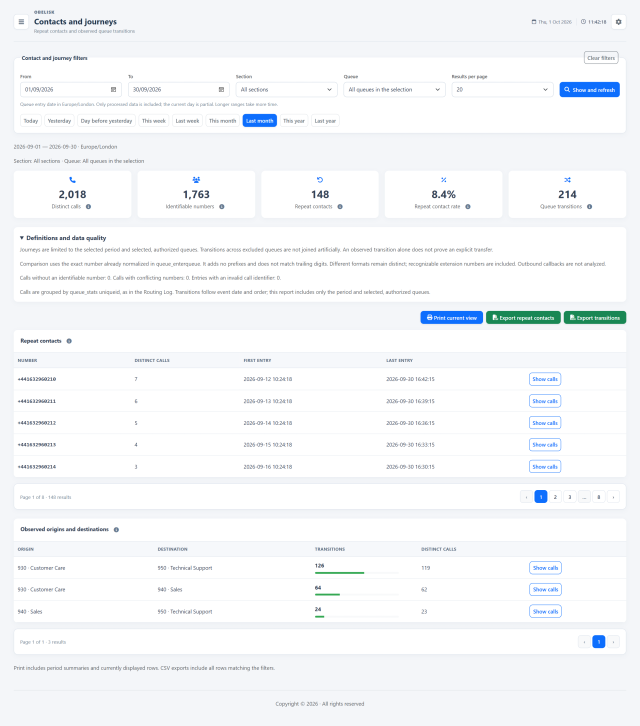This screenshot has width=640, height=726.
Task: Select the Yesterday preset
Action: [x=59, y=121]
